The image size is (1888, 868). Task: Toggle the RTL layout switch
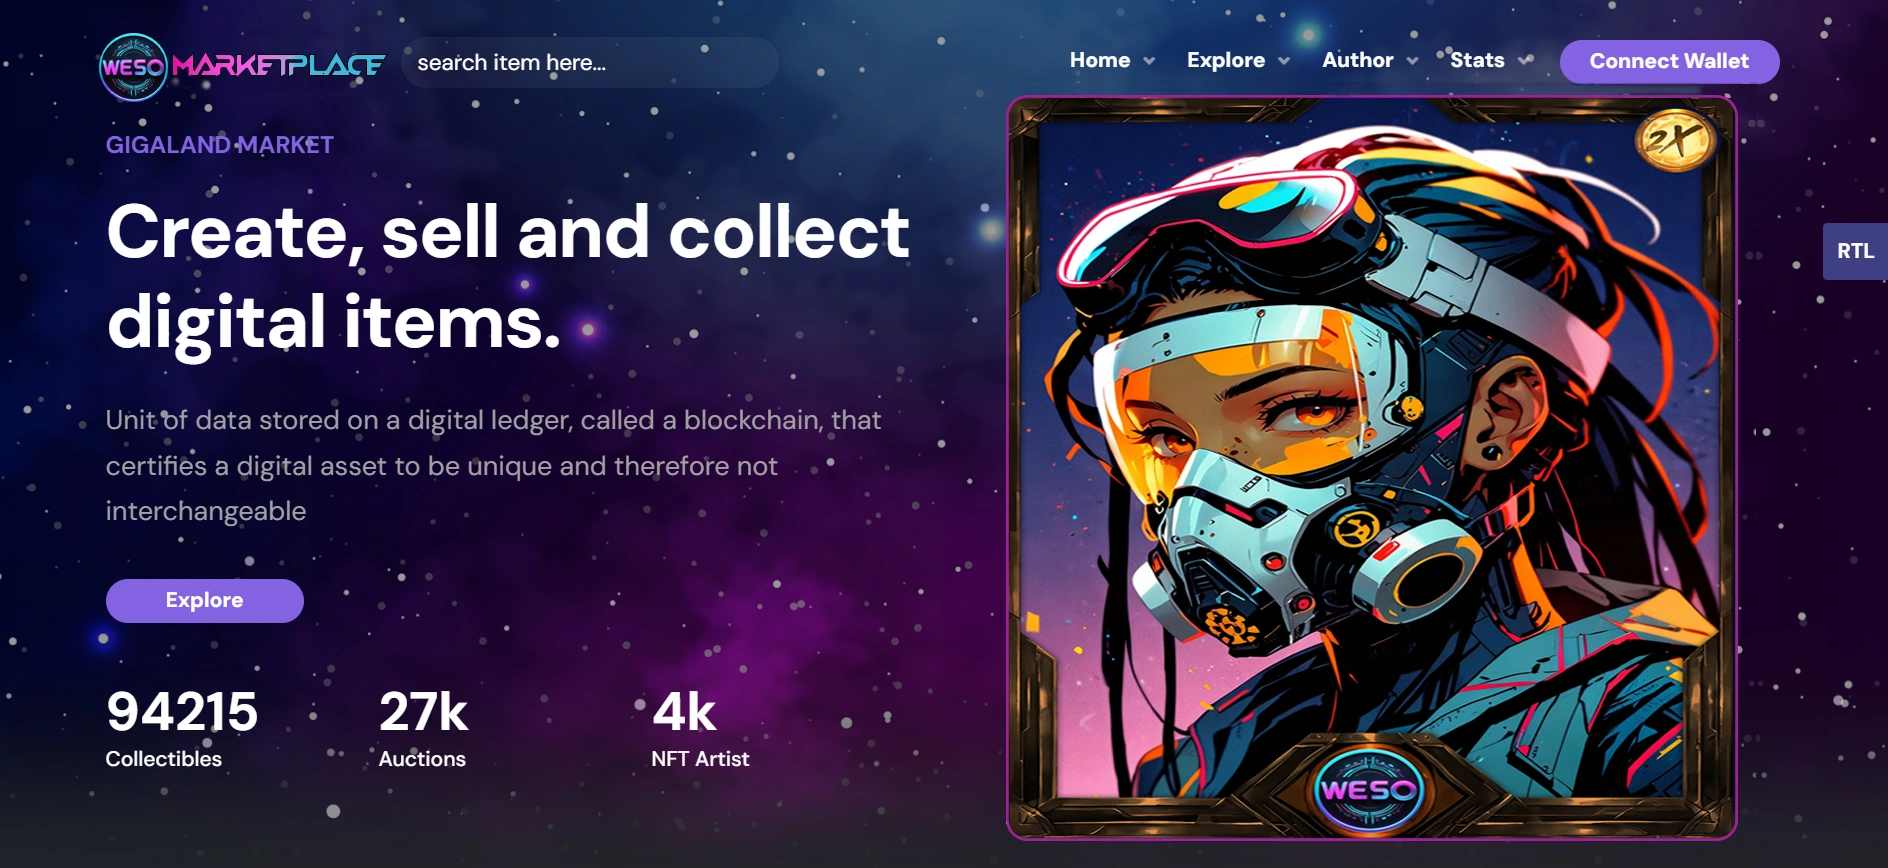1855,251
